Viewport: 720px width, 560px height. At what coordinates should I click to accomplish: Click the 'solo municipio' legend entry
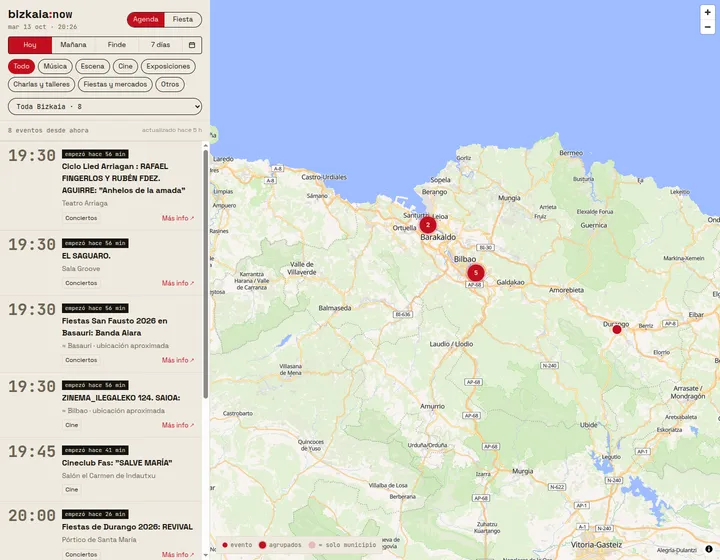(x=343, y=545)
